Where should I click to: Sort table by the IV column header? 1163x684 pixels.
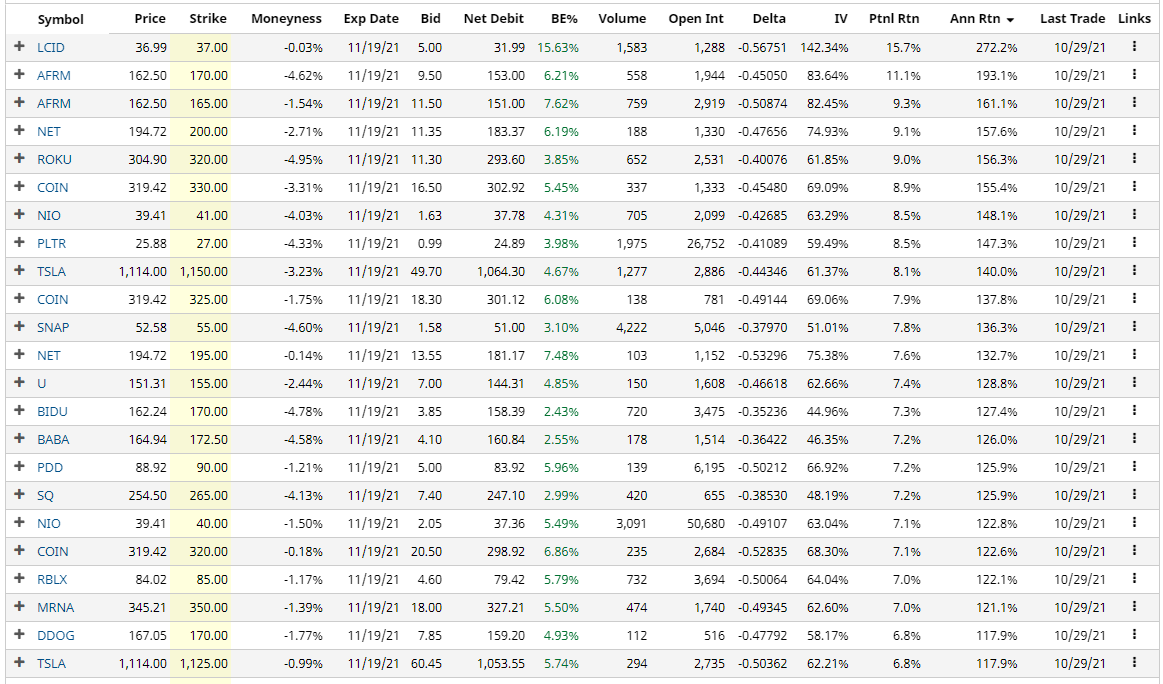(x=840, y=19)
